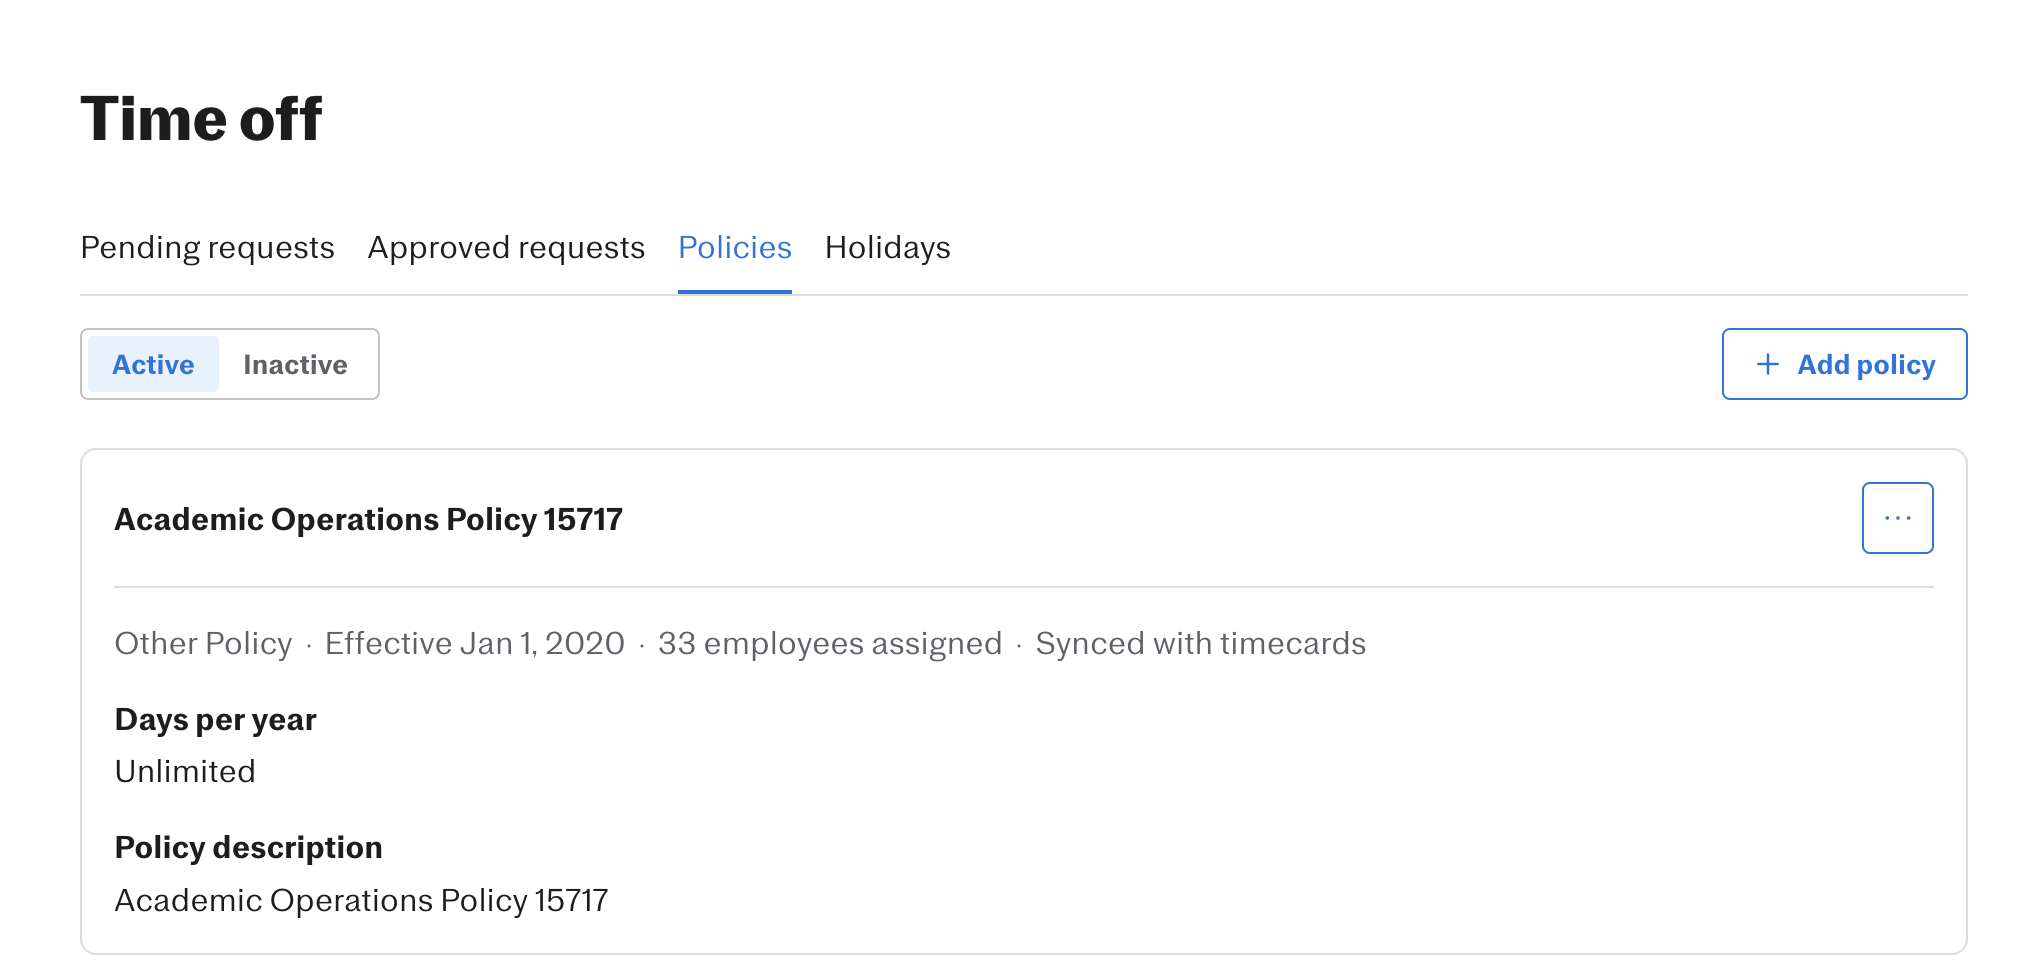Show Inactive policies
2022x964 pixels.
click(x=295, y=365)
